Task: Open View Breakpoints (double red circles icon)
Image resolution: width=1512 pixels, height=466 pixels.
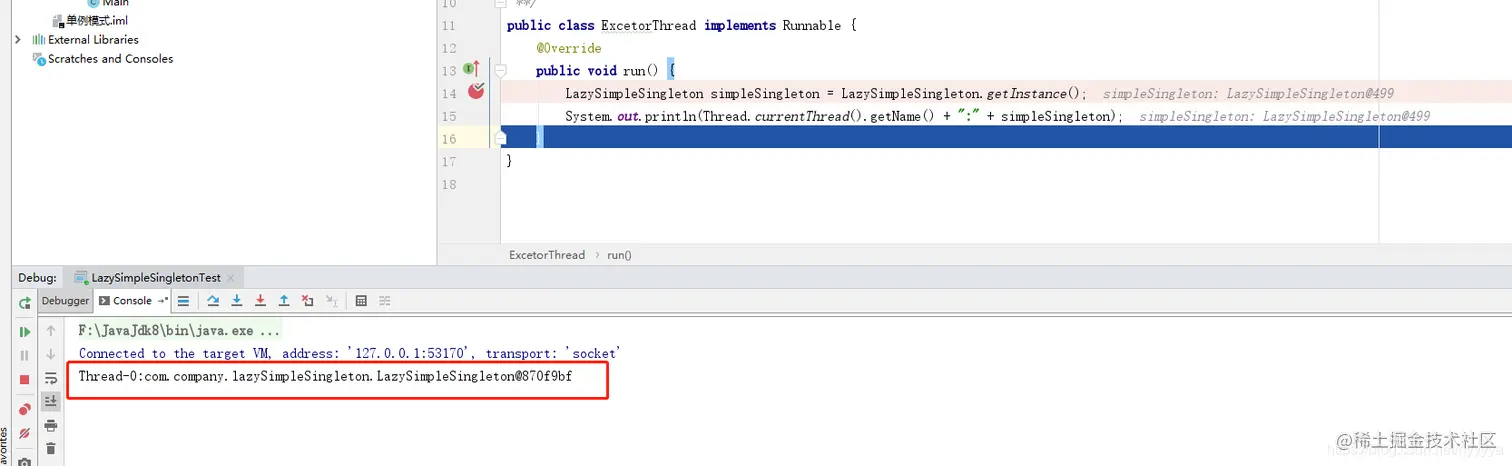Action: (25, 409)
